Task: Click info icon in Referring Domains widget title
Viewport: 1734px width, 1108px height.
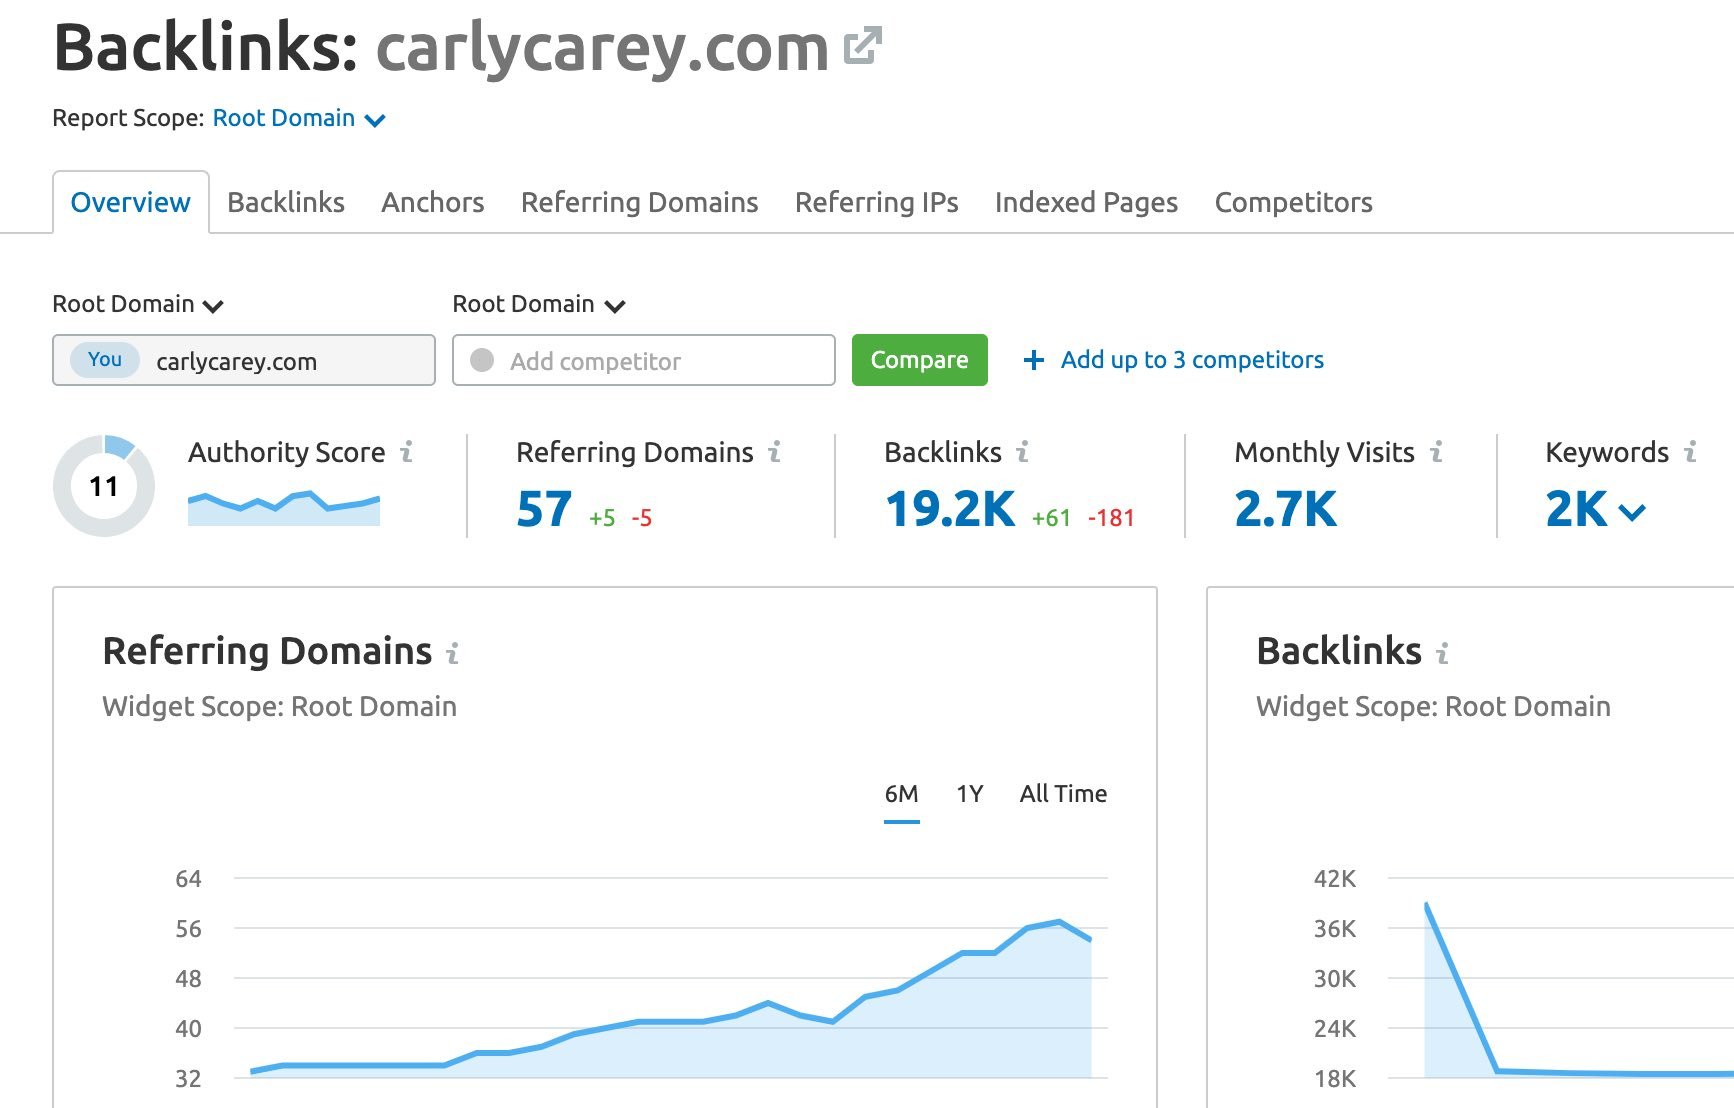Action: pos(452,654)
